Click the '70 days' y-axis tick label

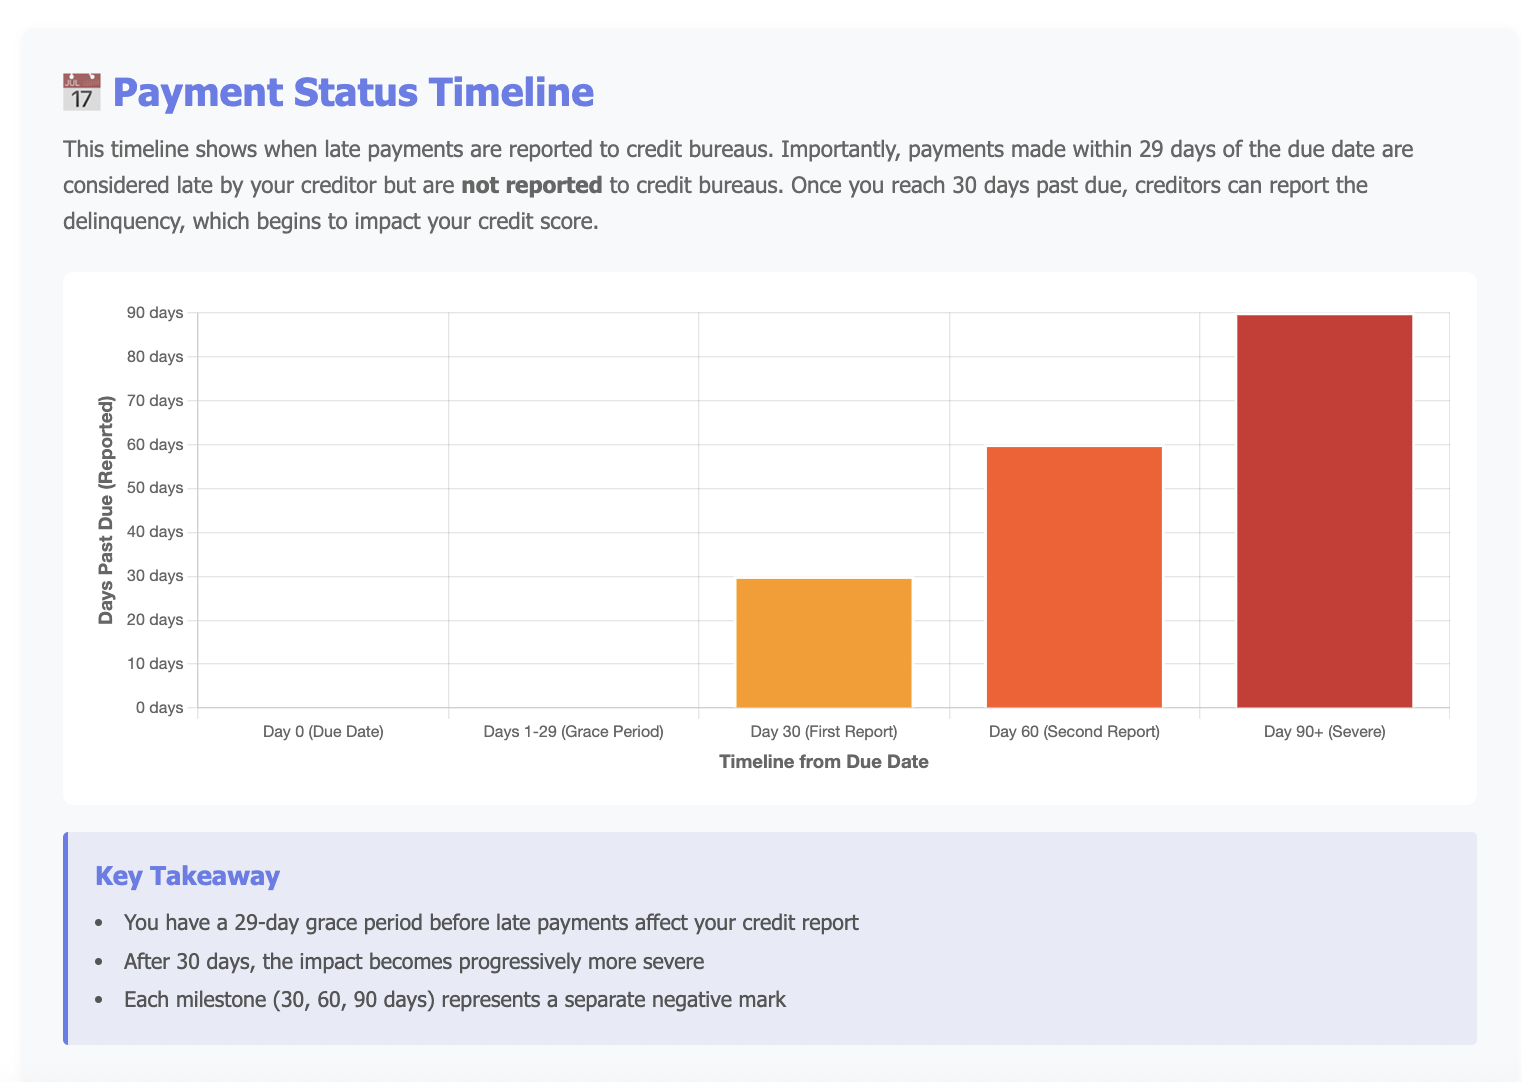(155, 401)
